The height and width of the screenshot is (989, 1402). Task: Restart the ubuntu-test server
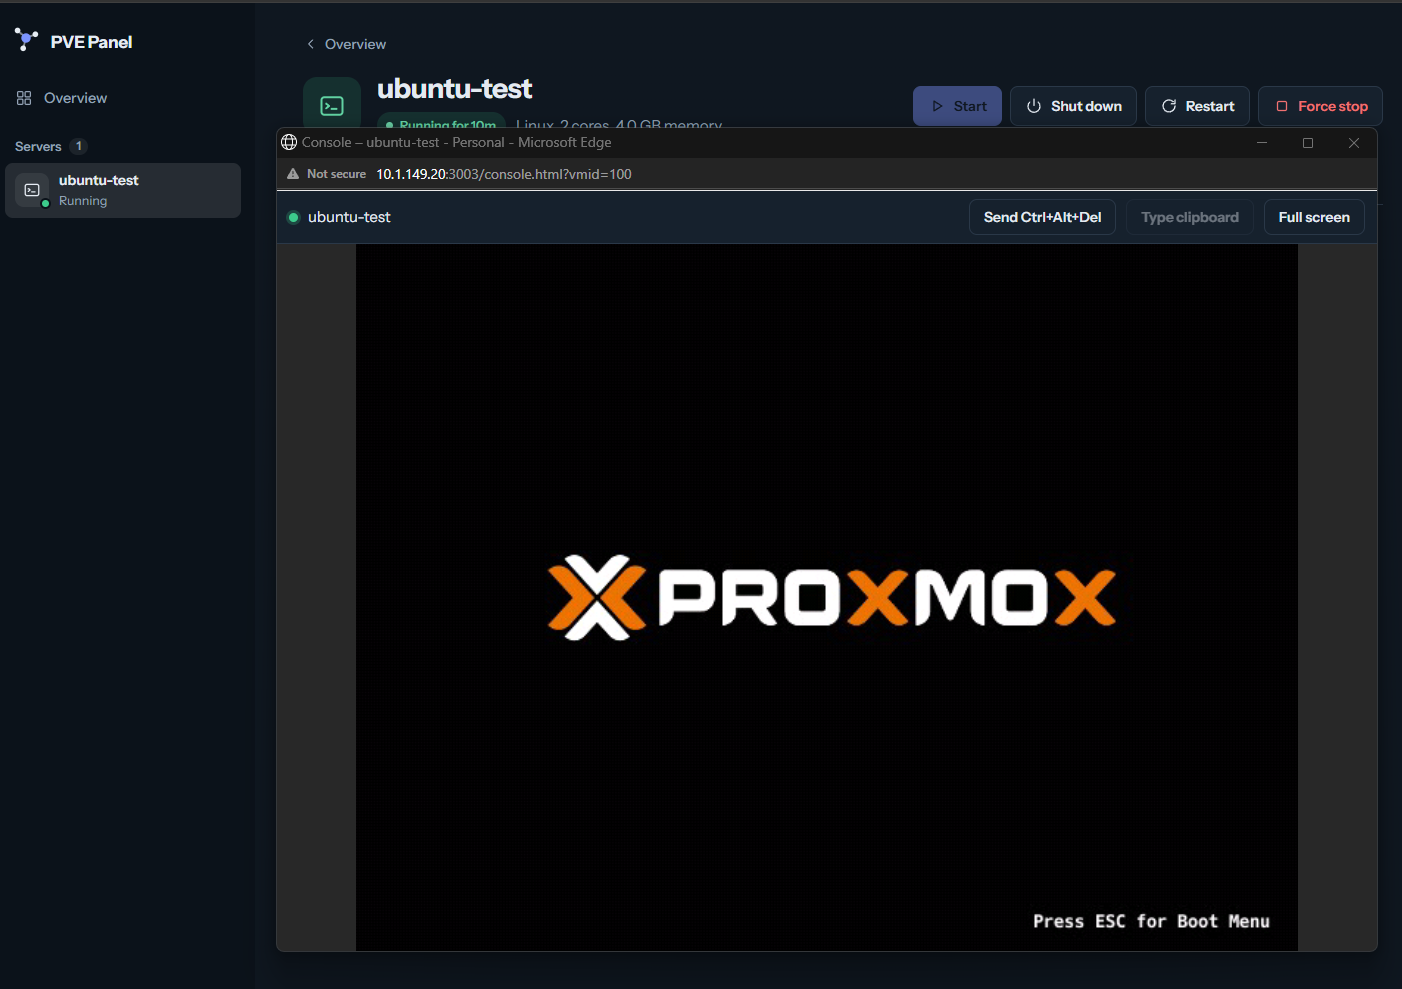pos(1197,106)
